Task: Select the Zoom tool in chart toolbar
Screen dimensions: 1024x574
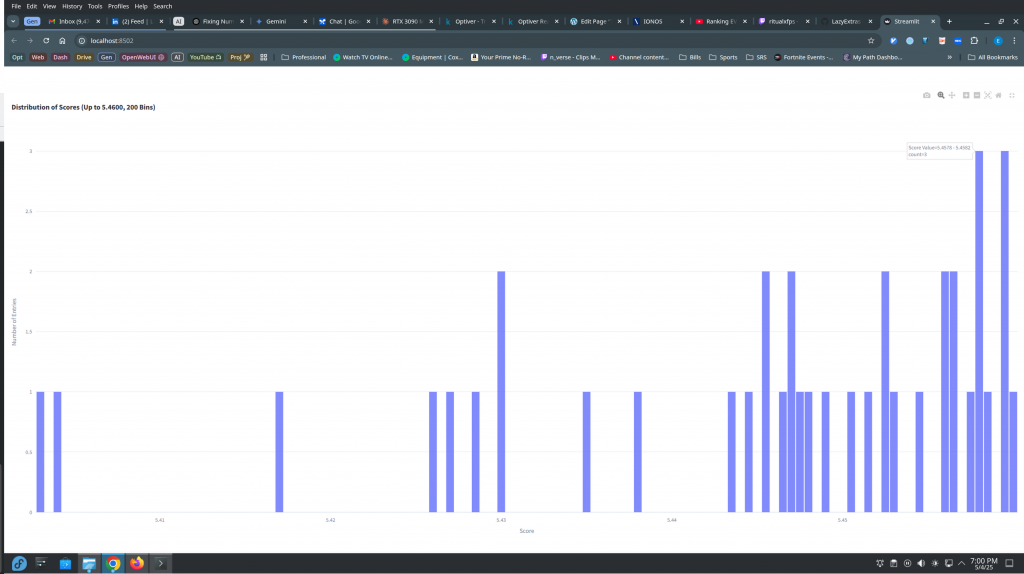Action: tap(941, 95)
